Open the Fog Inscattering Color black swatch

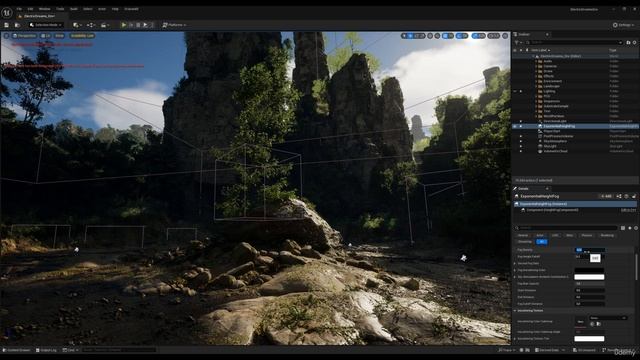tap(589, 270)
